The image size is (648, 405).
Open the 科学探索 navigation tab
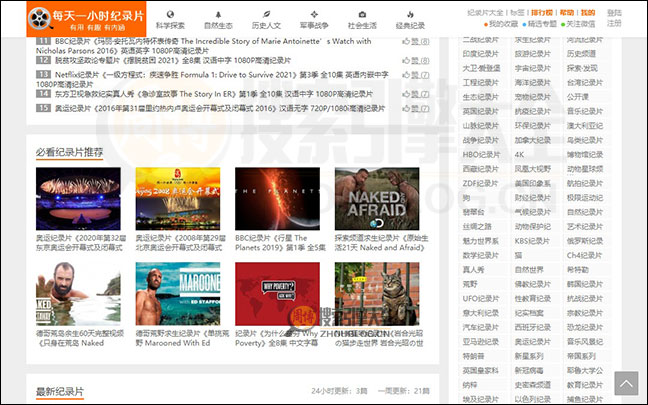[170, 23]
